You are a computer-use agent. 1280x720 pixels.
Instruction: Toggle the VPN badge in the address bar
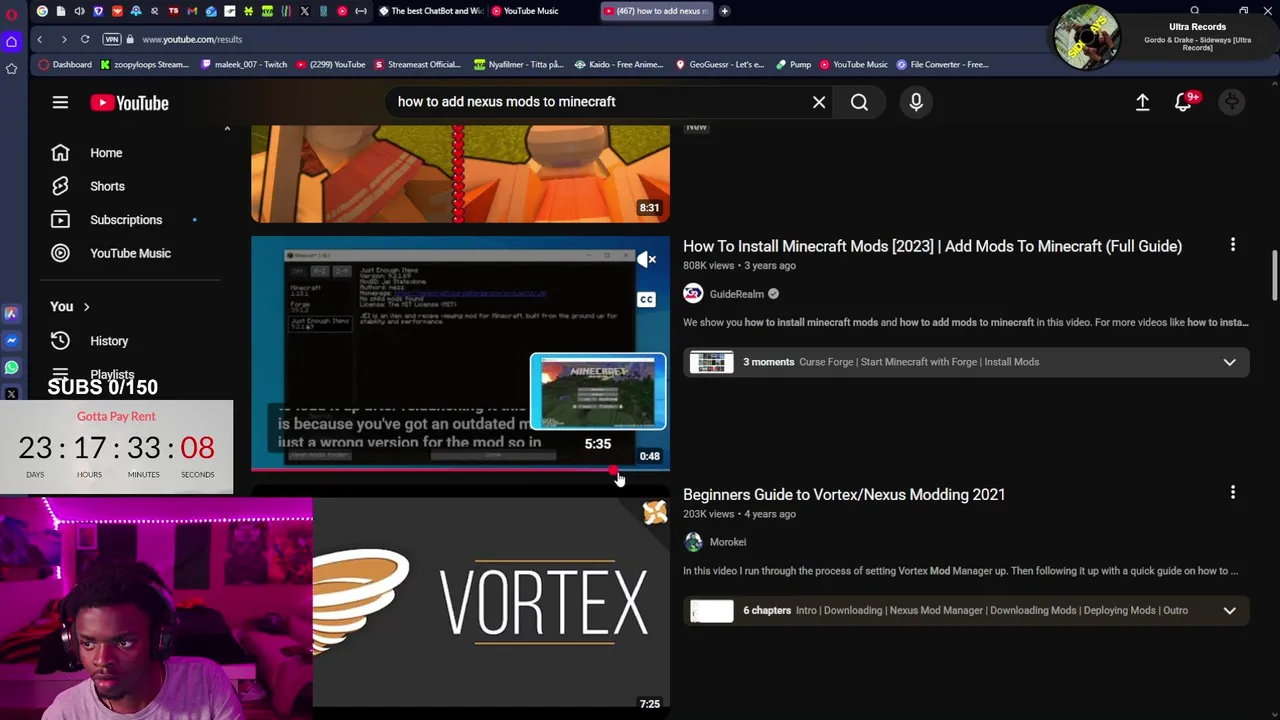point(112,39)
